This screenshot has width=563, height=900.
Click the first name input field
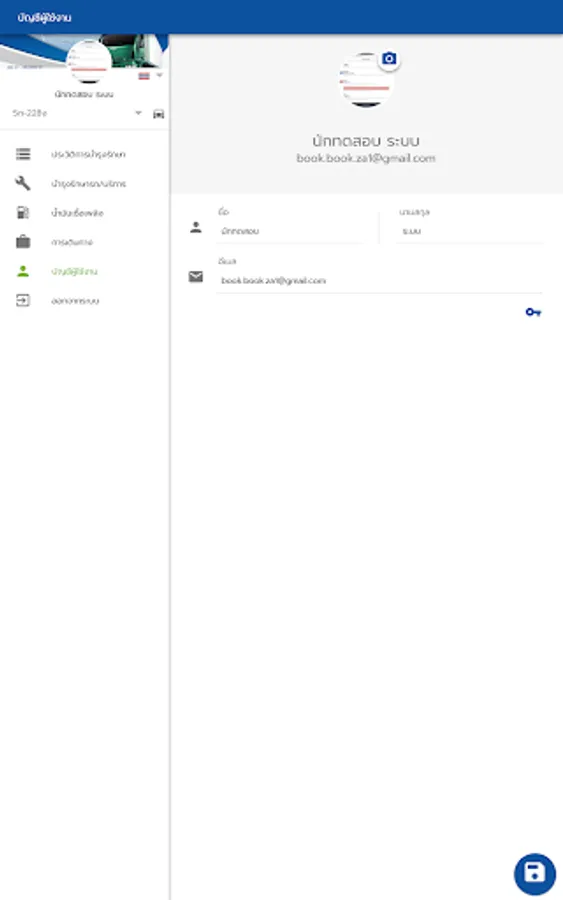click(290, 231)
